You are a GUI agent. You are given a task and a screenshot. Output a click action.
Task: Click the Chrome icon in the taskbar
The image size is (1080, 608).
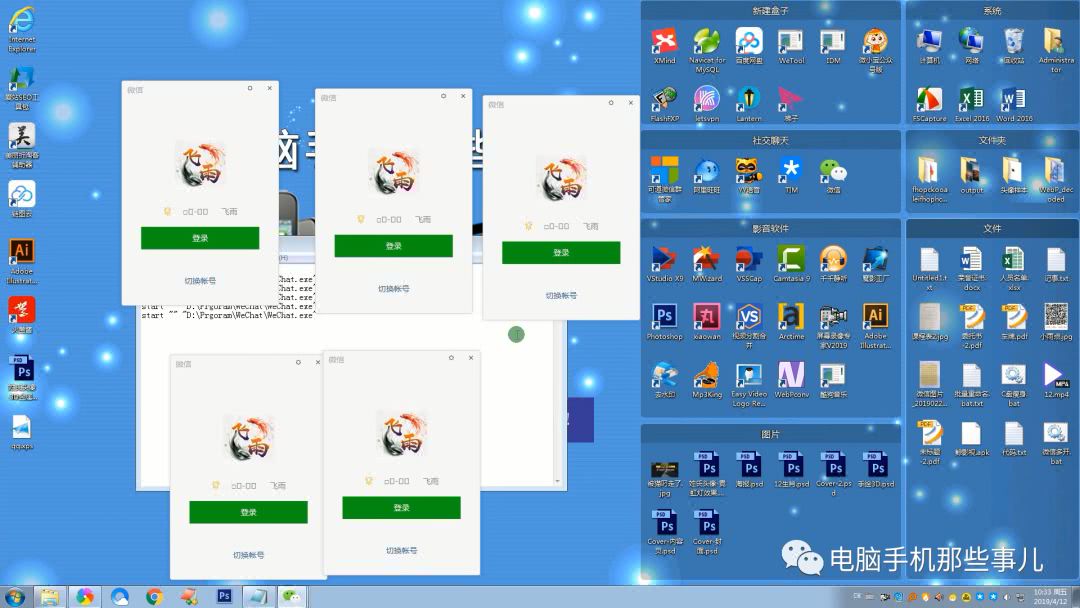click(154, 597)
